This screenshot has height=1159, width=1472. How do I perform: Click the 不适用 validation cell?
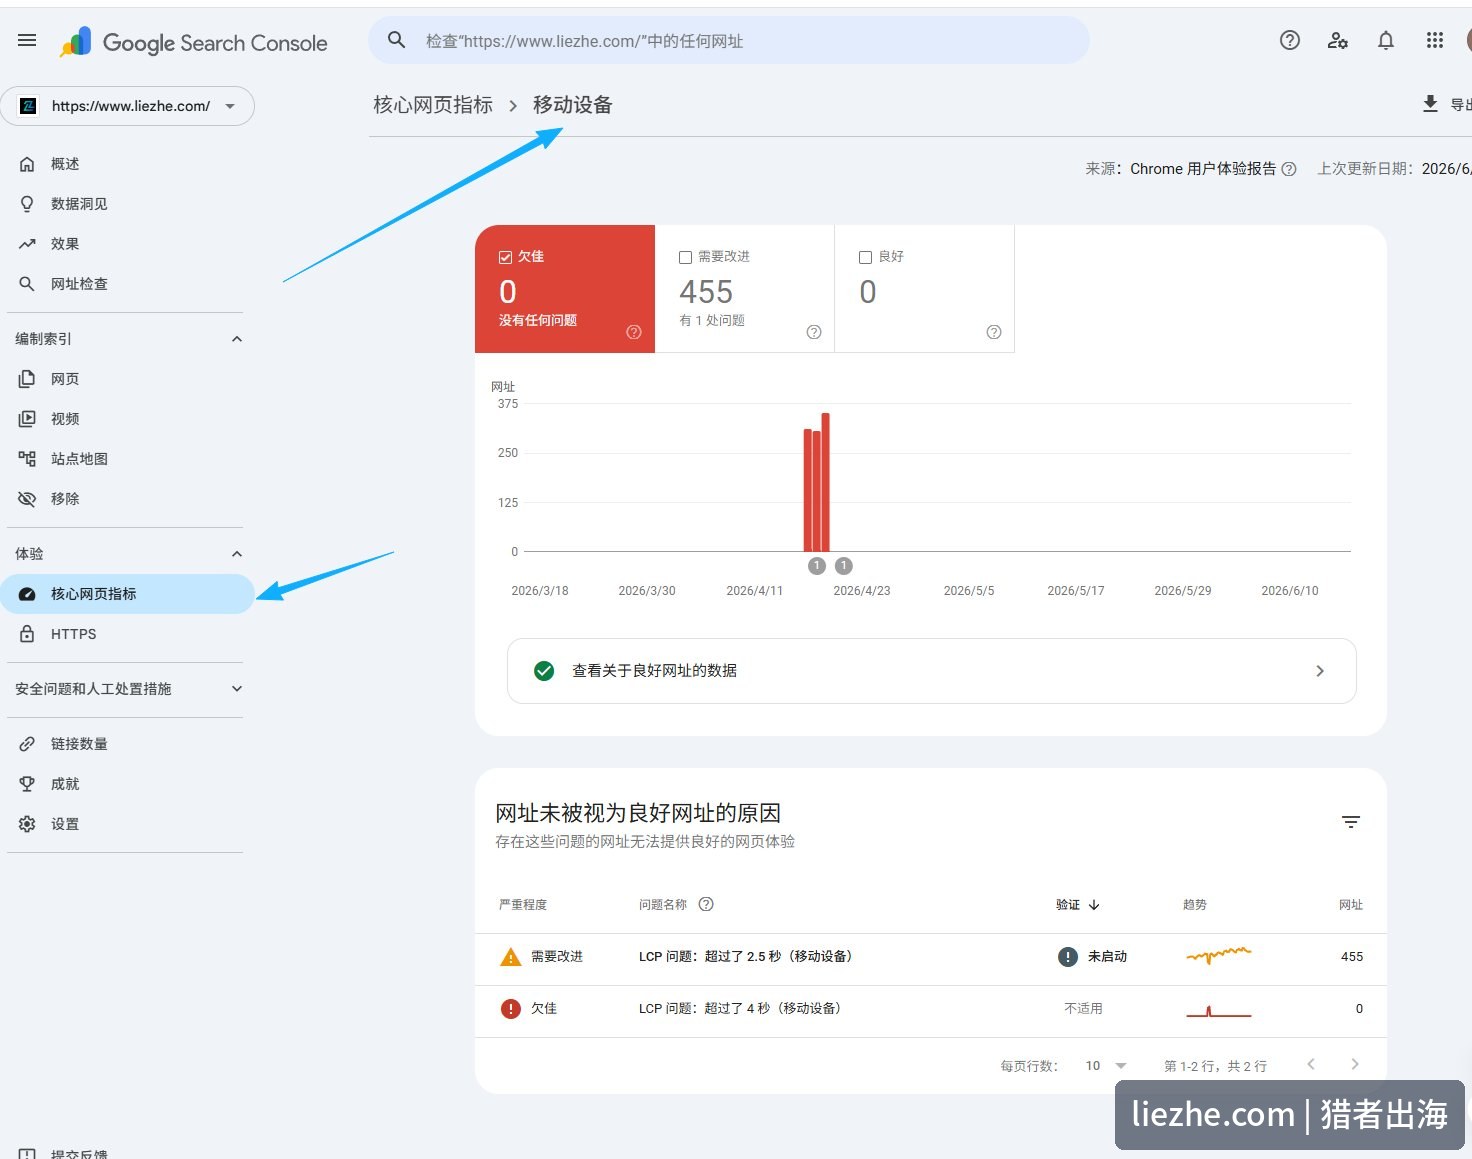1083,1009
